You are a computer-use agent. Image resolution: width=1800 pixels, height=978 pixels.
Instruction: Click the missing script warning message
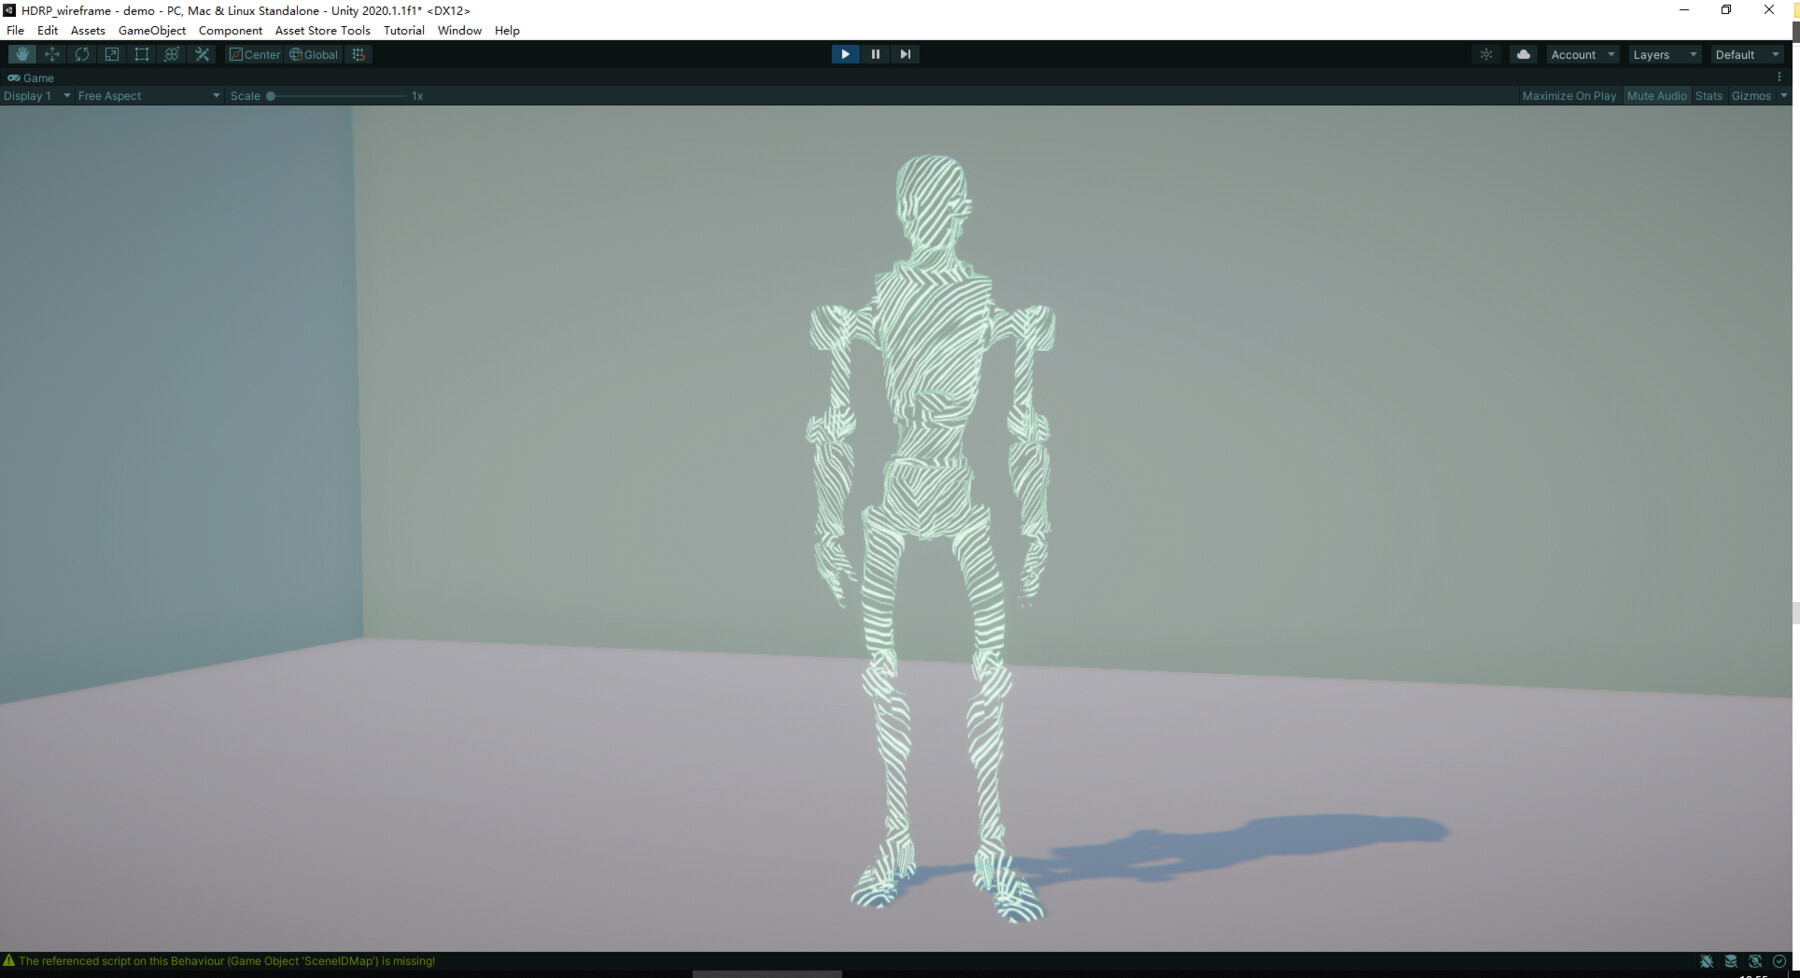coord(220,961)
